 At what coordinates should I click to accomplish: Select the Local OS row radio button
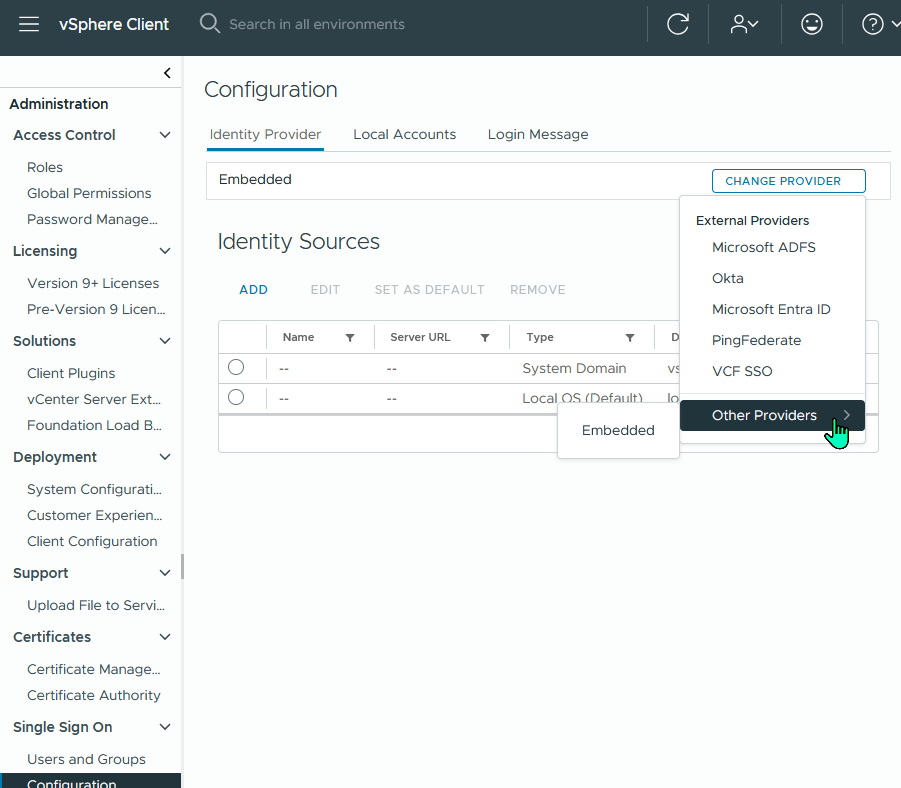tap(236, 397)
